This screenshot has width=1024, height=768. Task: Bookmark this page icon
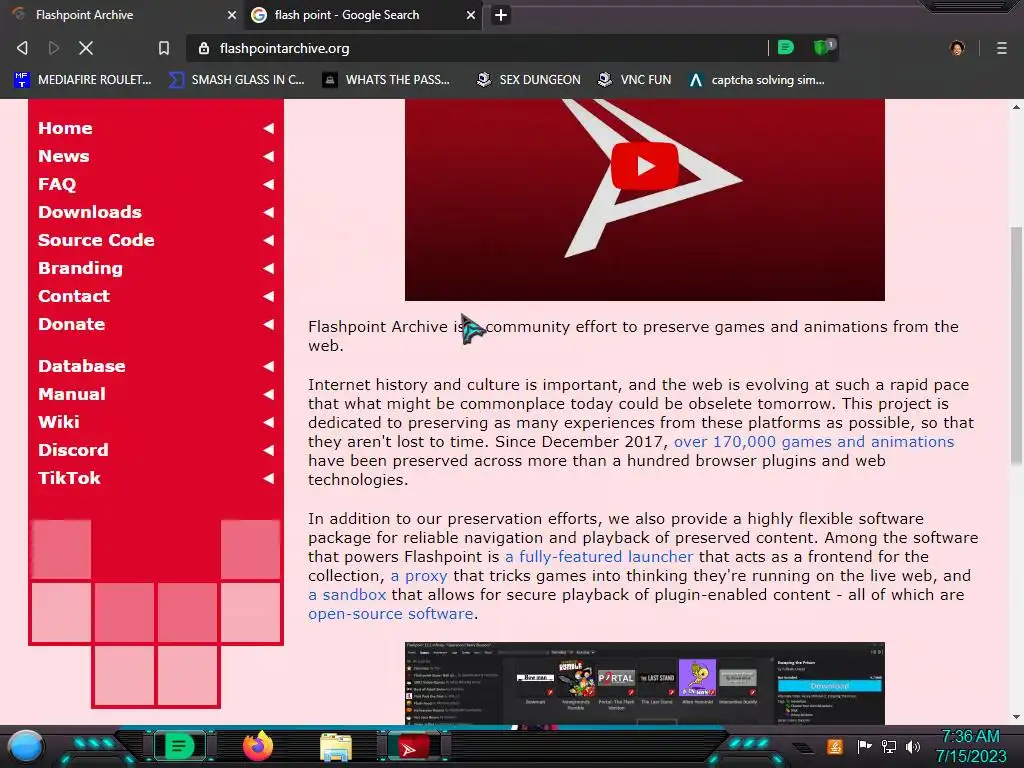pos(164,48)
